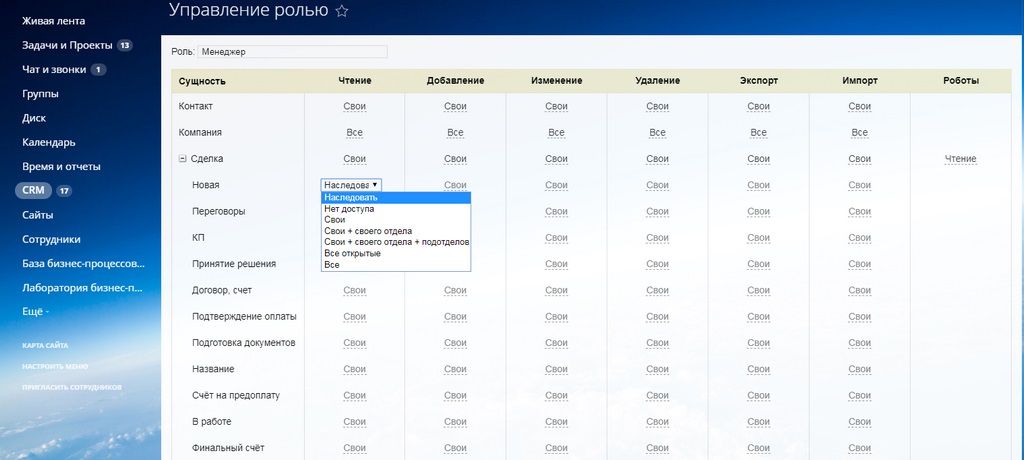Change Переговоры Изменение permission value

point(556,212)
